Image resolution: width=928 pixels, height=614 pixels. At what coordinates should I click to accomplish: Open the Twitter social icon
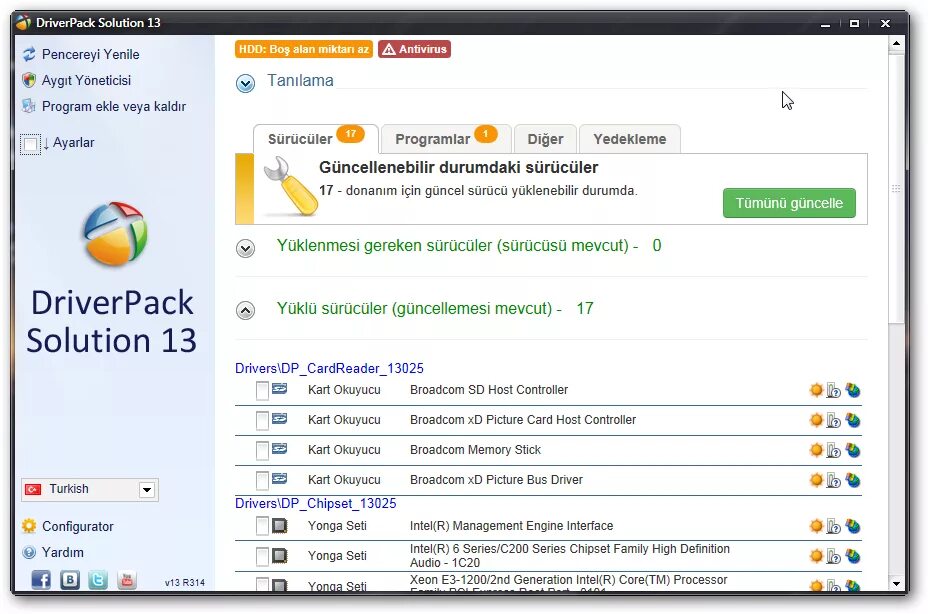point(98,580)
